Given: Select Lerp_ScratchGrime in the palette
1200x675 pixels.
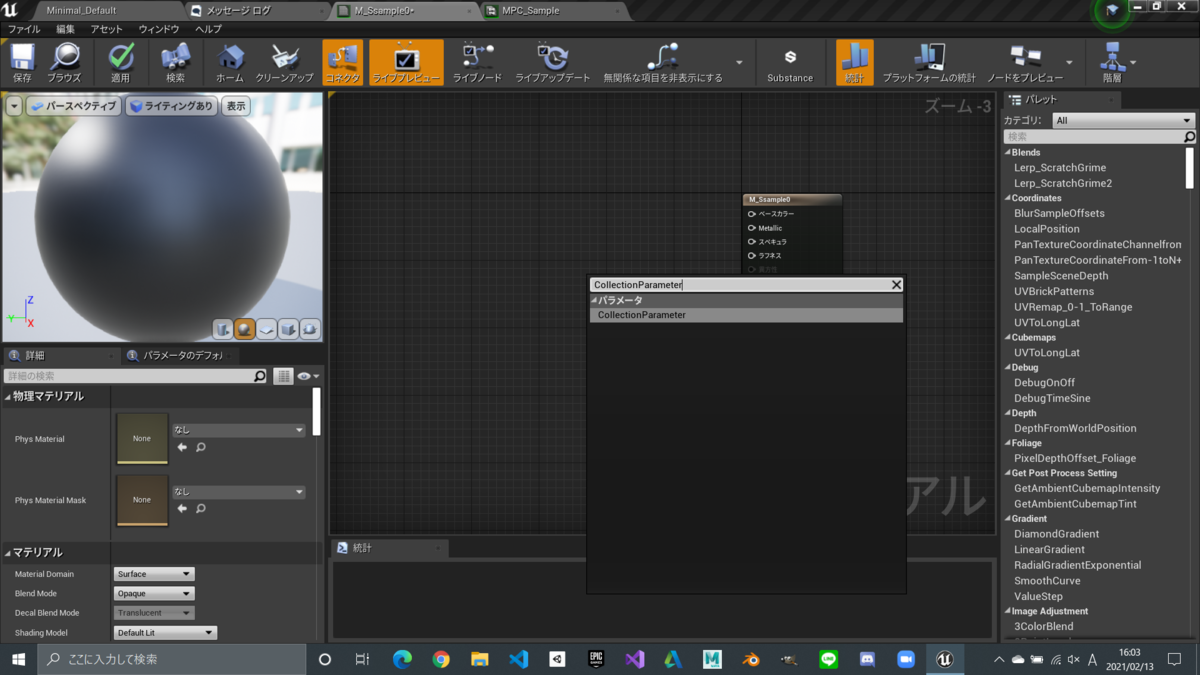Looking at the screenshot, I should 1060,168.
